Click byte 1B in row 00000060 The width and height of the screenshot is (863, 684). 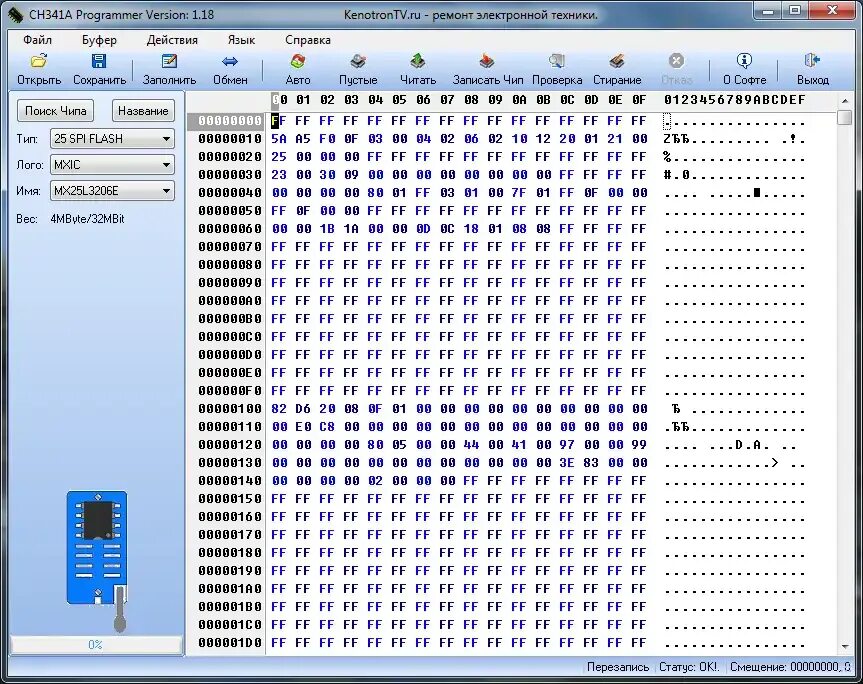click(327, 228)
